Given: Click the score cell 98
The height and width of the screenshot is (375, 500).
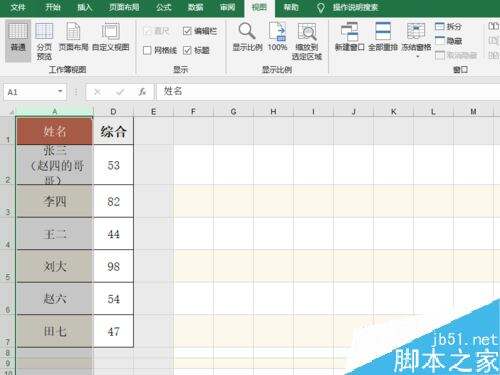Looking at the screenshot, I should tap(113, 266).
